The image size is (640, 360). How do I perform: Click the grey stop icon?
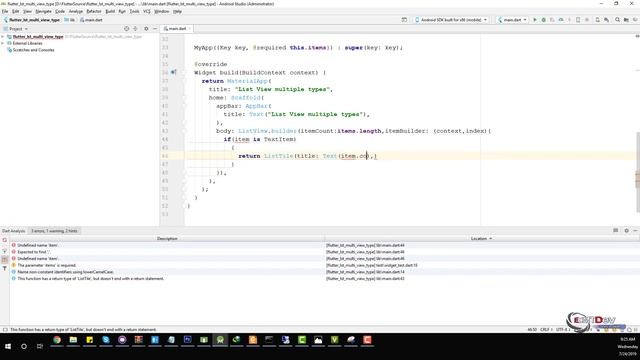[587, 20]
